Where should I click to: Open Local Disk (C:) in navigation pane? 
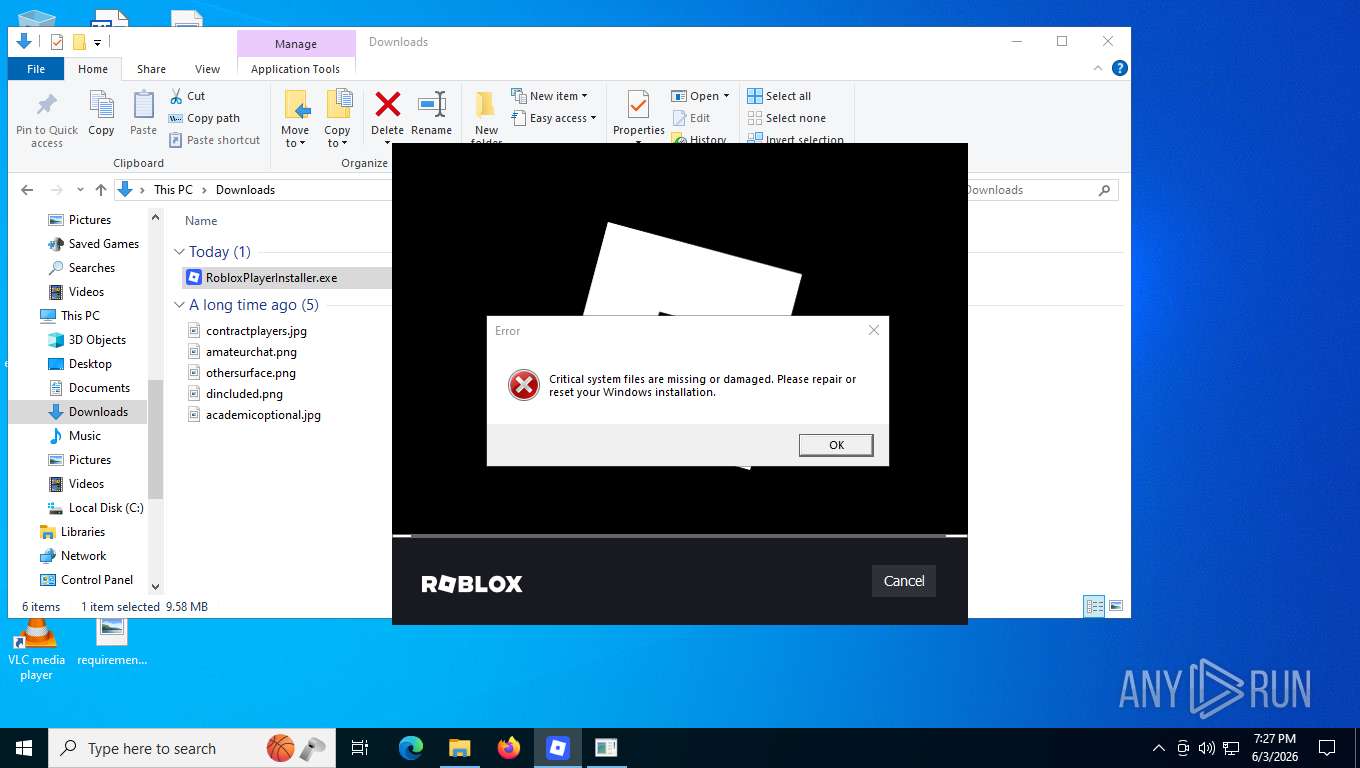(106, 508)
